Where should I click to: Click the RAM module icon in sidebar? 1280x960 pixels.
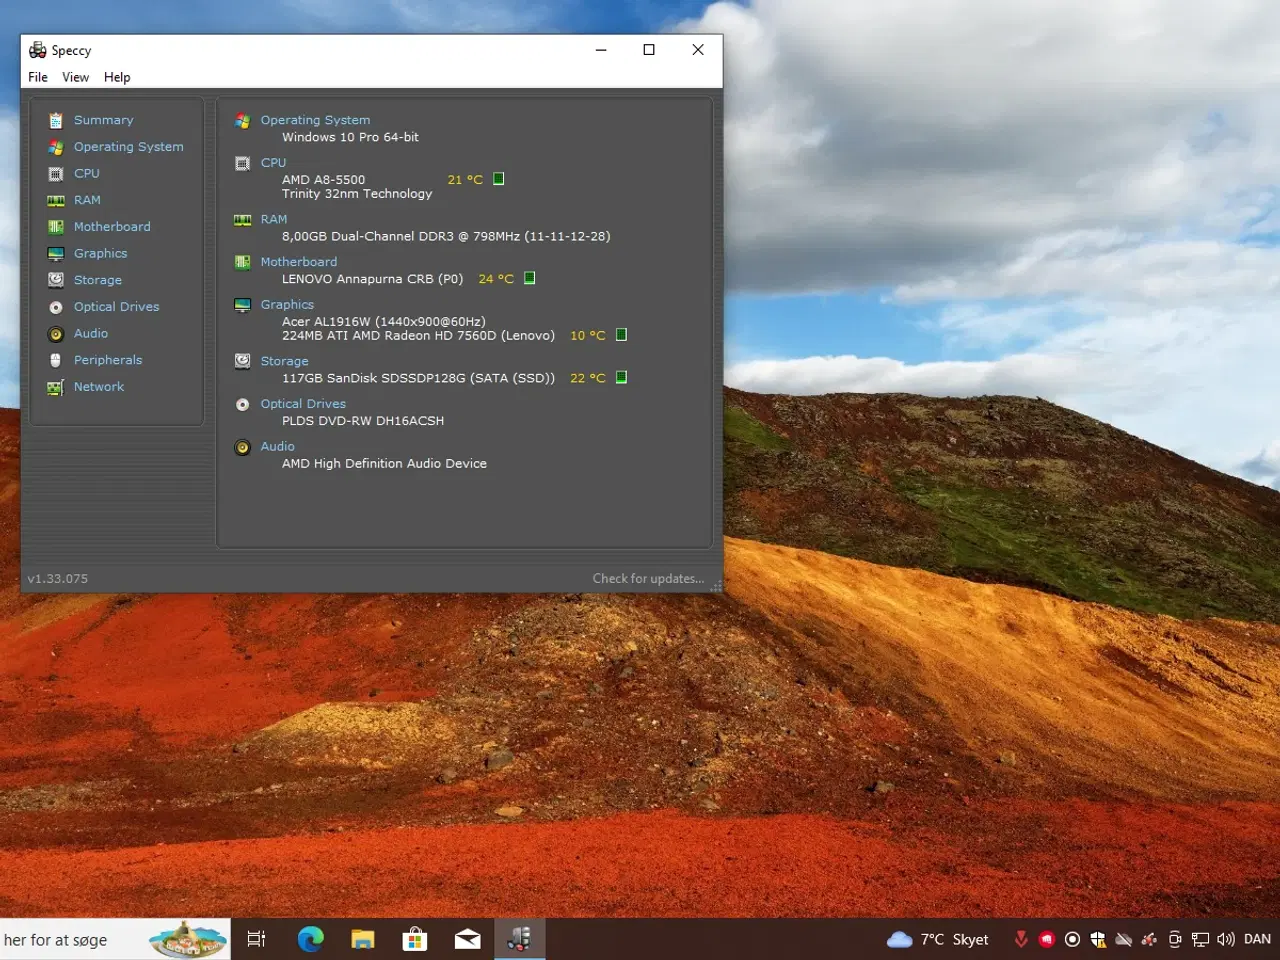(56, 200)
